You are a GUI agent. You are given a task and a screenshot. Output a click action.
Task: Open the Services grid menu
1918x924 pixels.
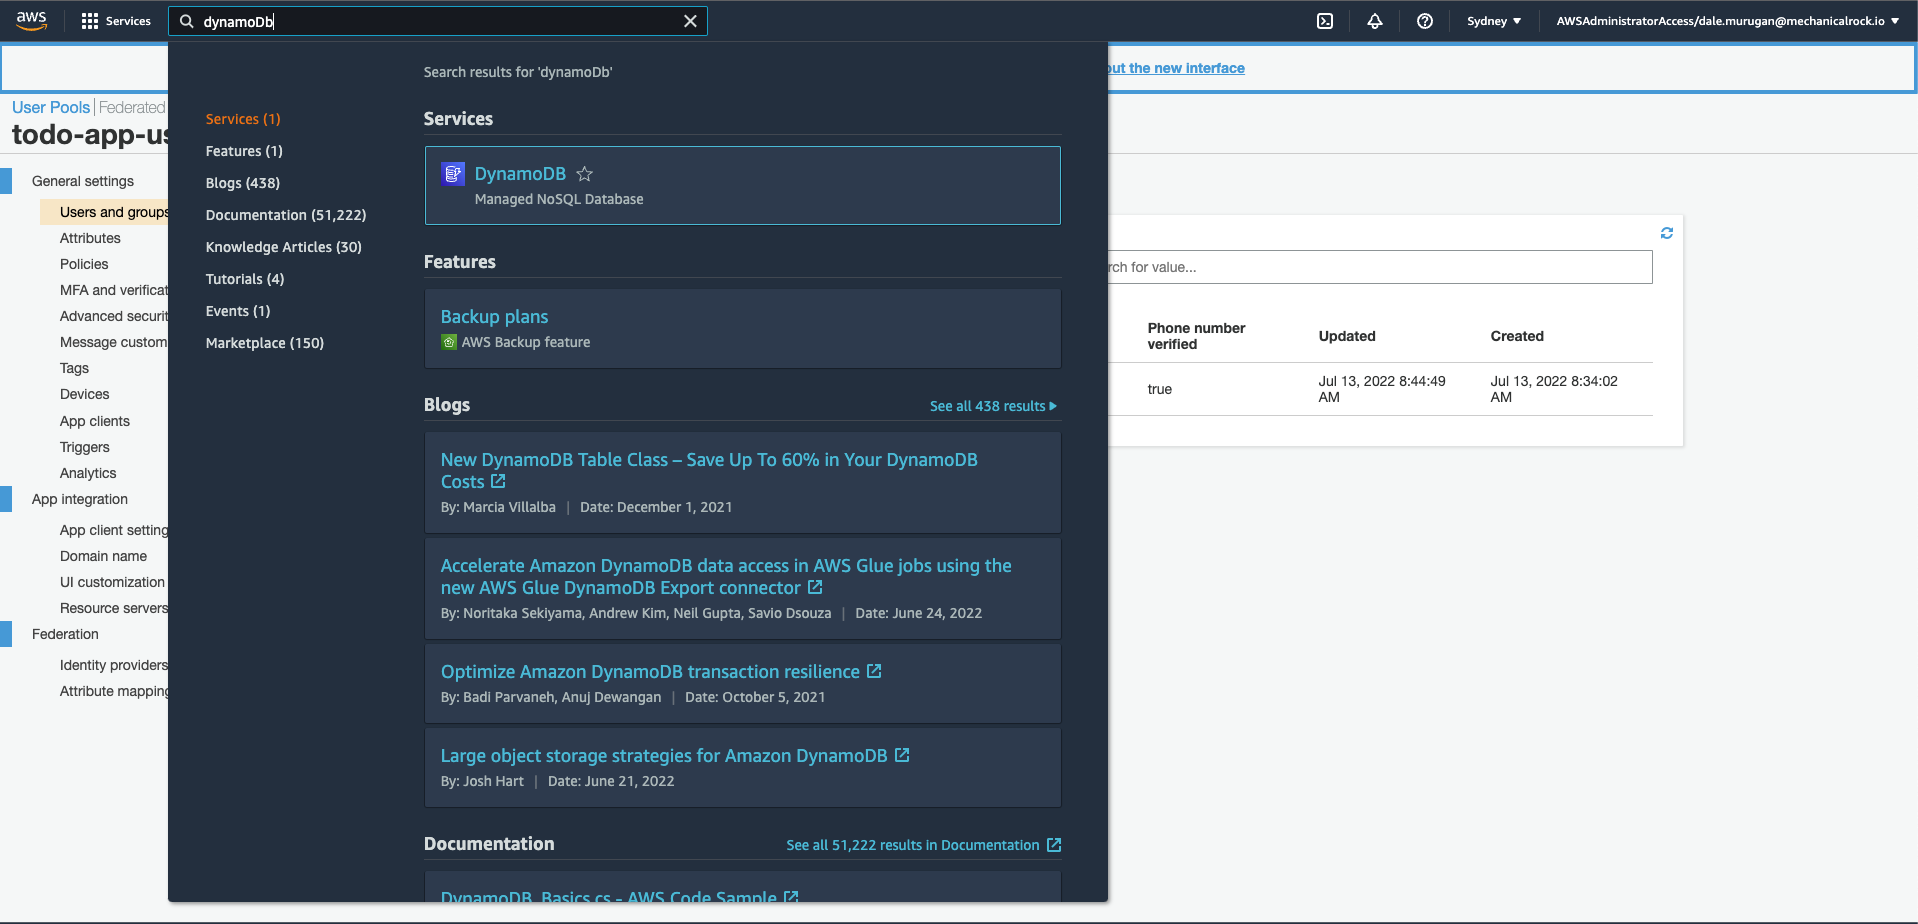click(x=116, y=21)
